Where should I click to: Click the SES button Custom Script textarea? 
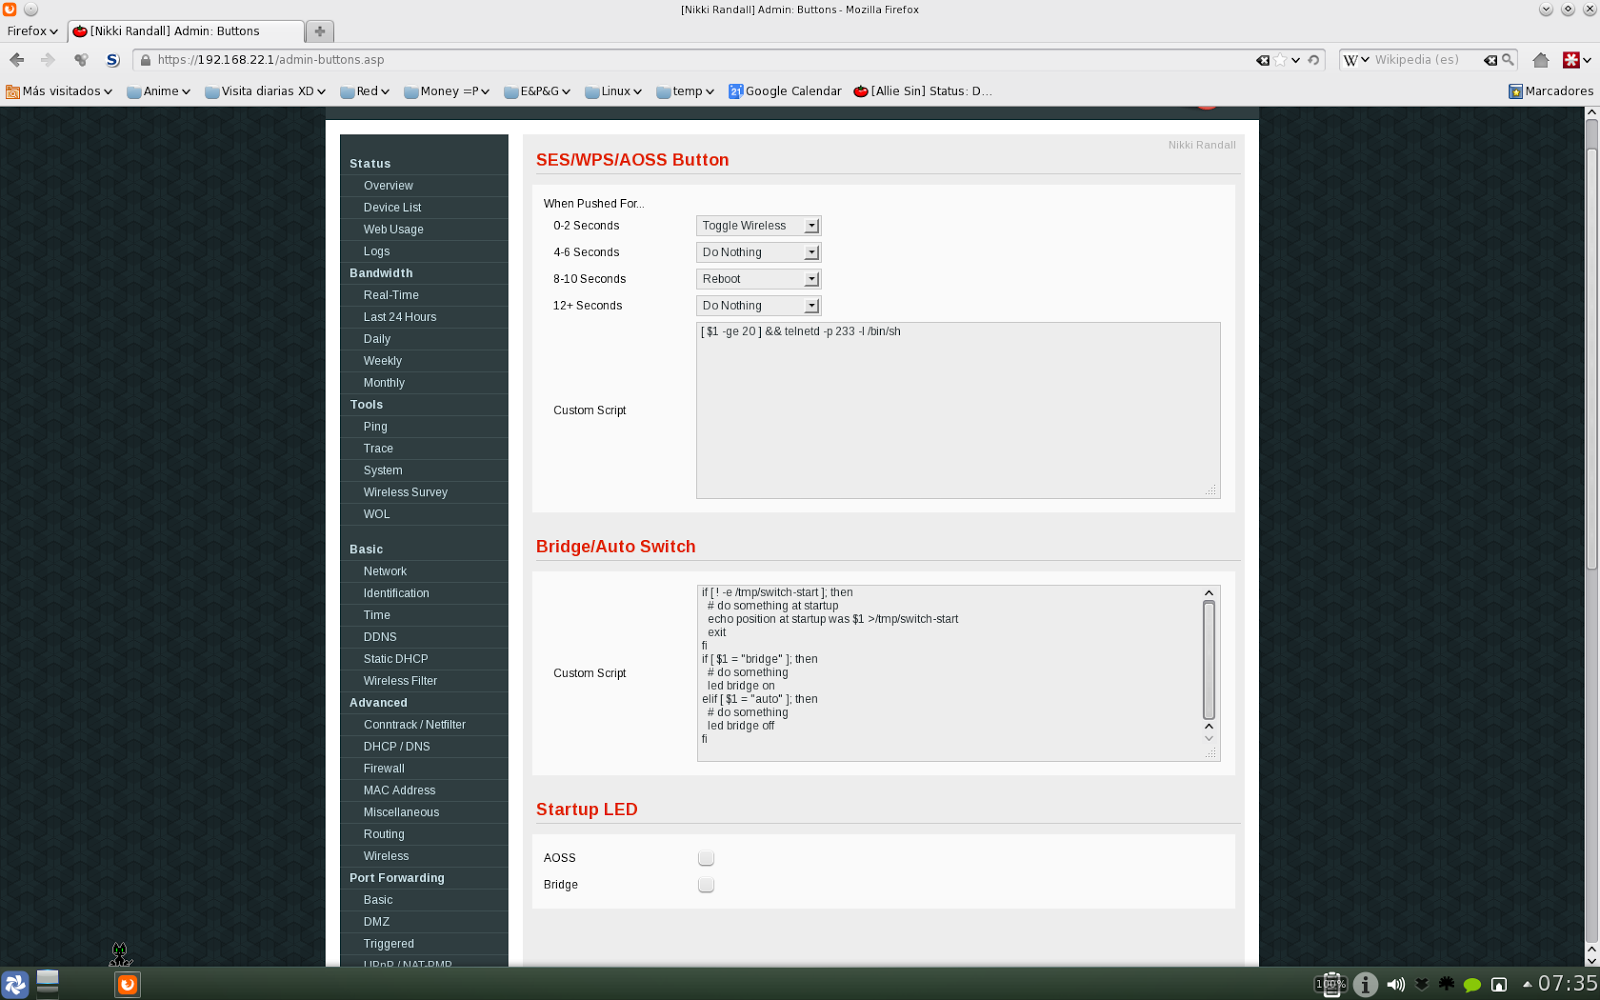pos(958,410)
